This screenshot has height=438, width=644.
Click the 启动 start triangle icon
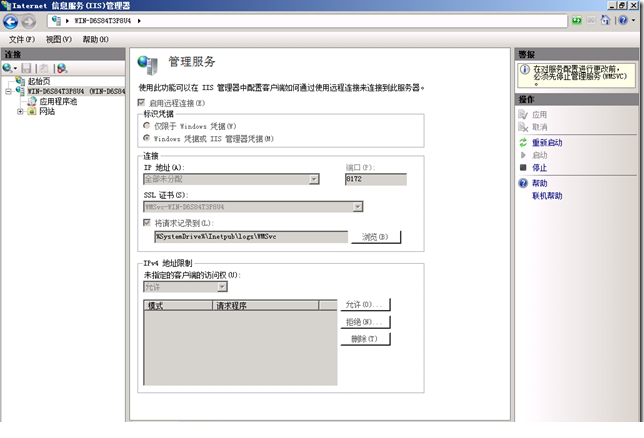point(523,155)
